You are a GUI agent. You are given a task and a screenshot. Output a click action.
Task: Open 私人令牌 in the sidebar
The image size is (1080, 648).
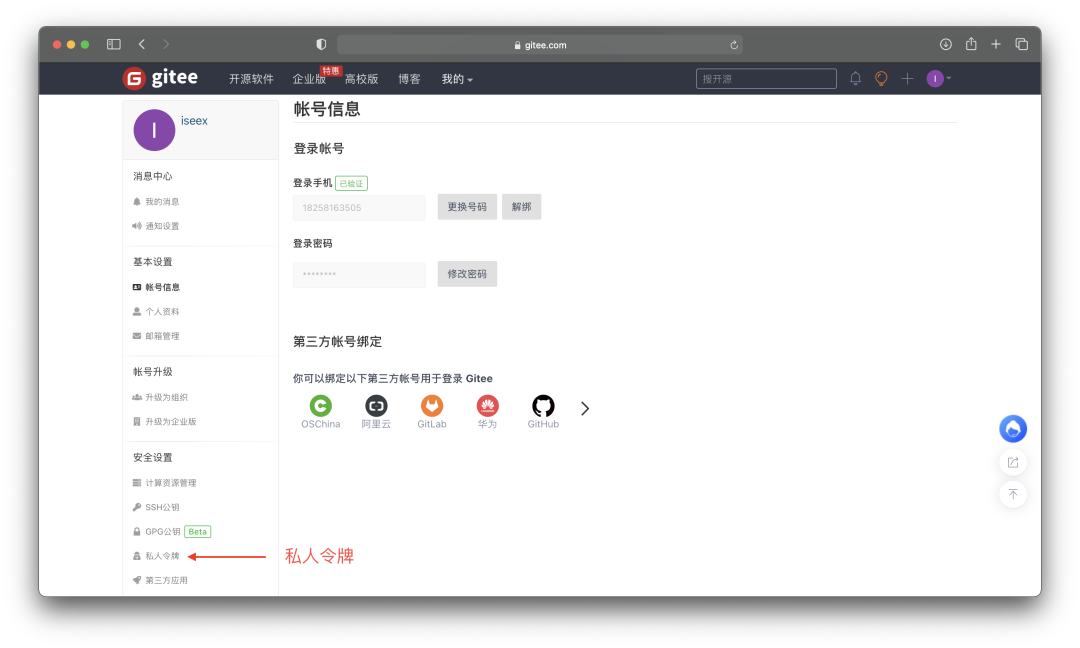(x=163, y=556)
